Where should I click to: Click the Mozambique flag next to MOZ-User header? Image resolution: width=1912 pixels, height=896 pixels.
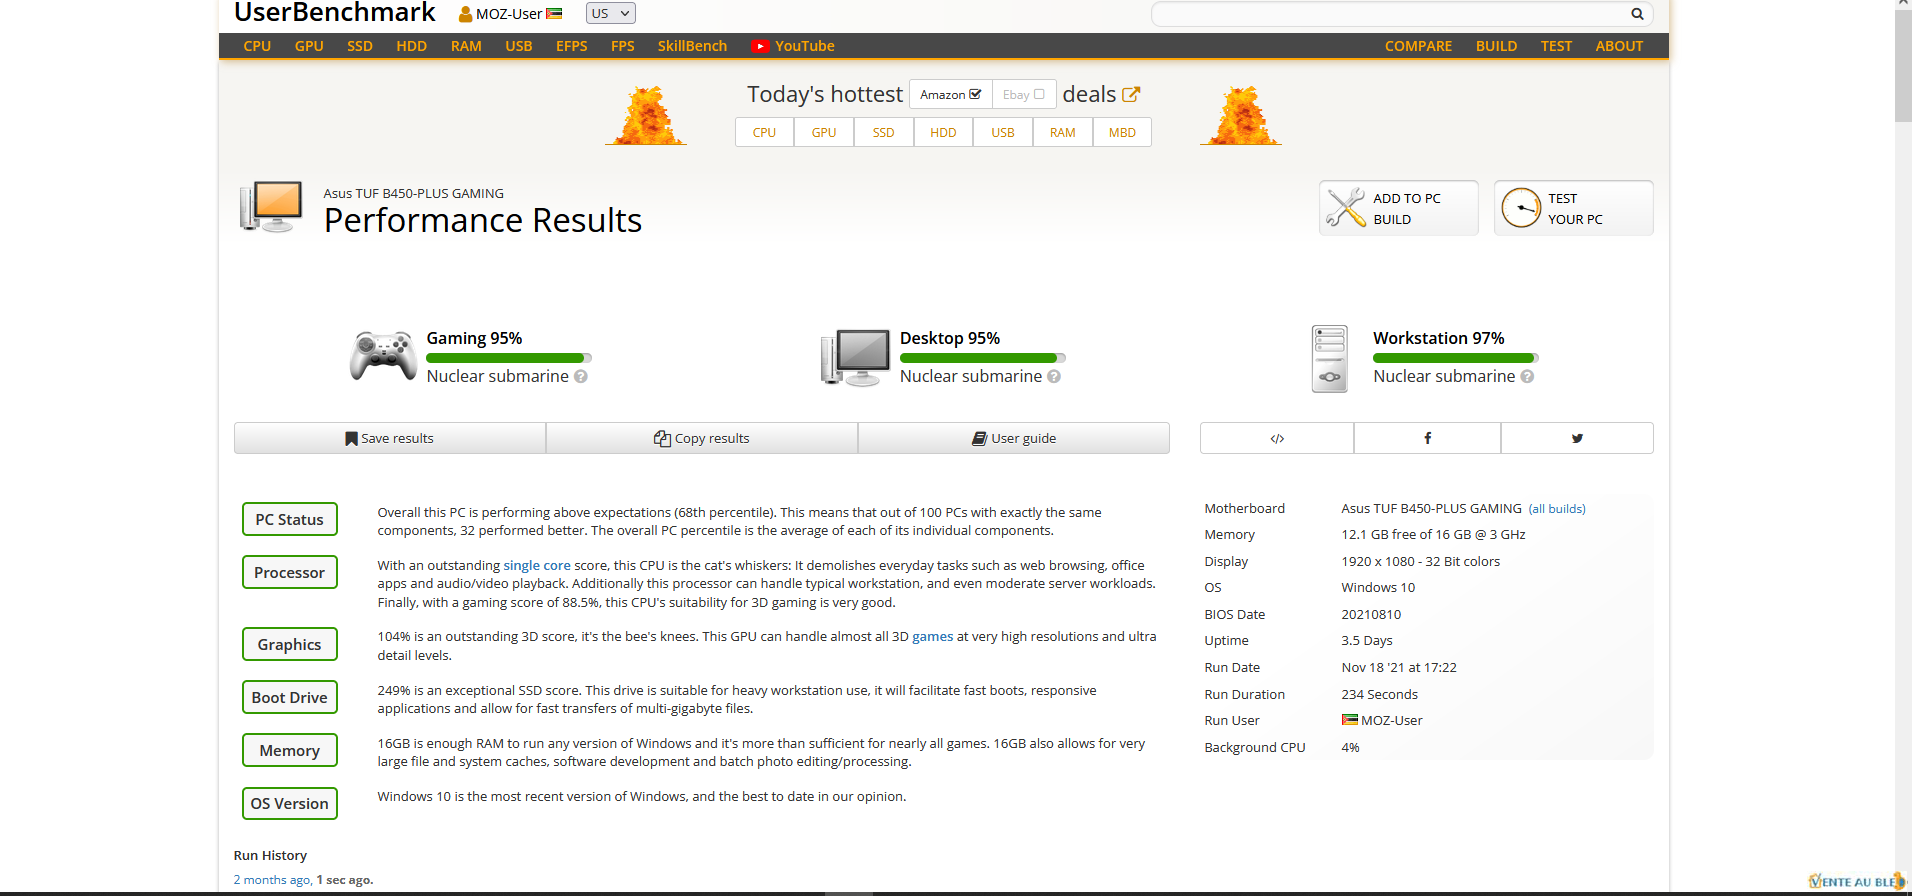pos(554,14)
